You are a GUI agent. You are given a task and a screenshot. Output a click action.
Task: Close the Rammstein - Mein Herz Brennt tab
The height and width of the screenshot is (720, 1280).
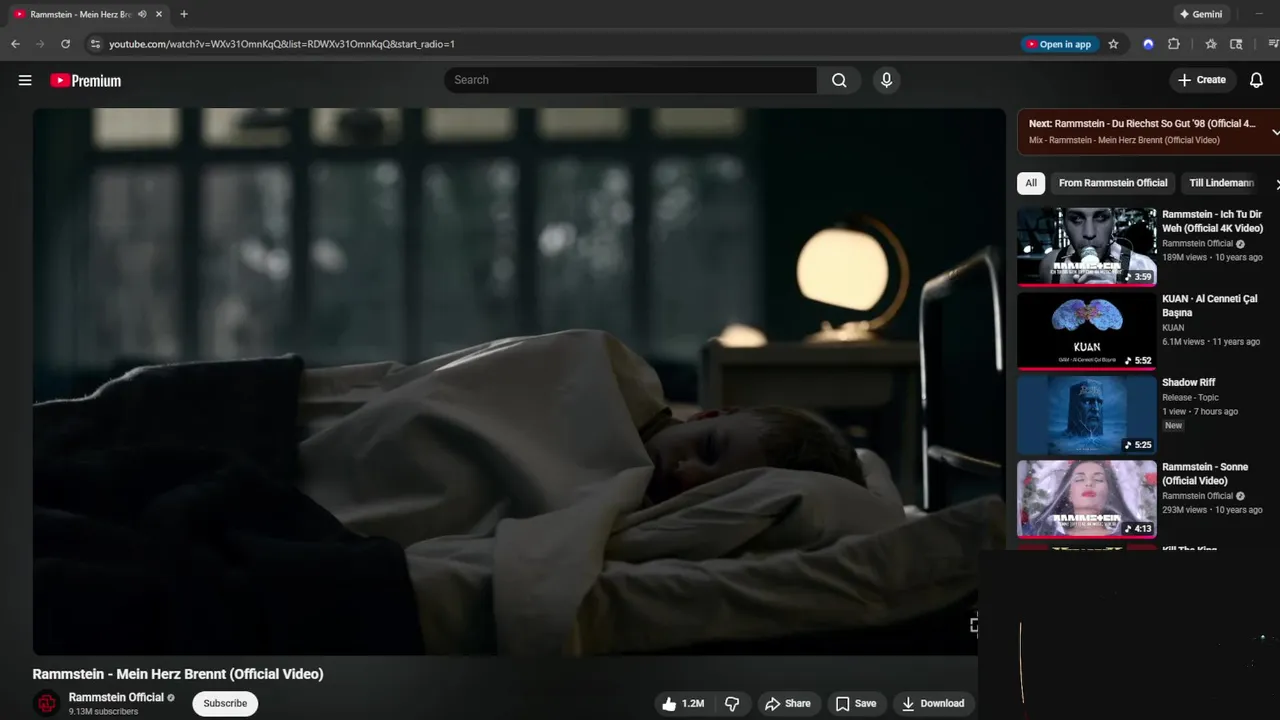click(x=158, y=14)
